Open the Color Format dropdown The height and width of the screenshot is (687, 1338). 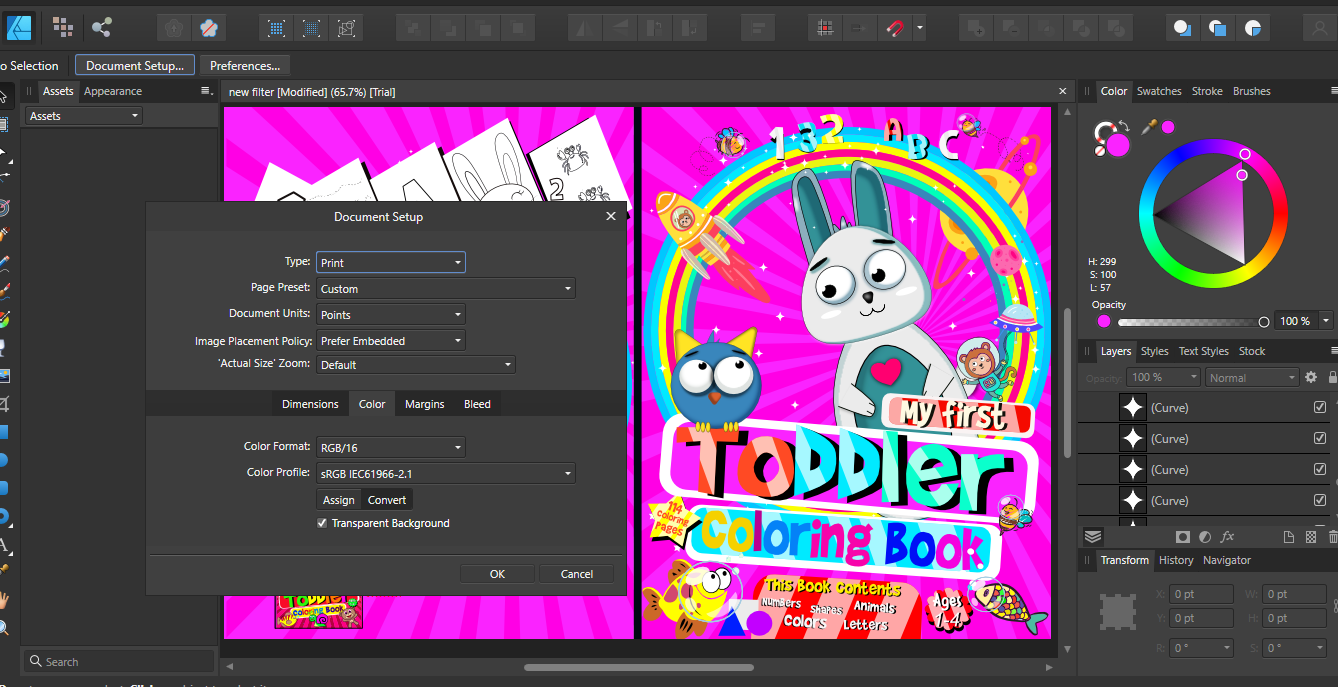tap(390, 447)
